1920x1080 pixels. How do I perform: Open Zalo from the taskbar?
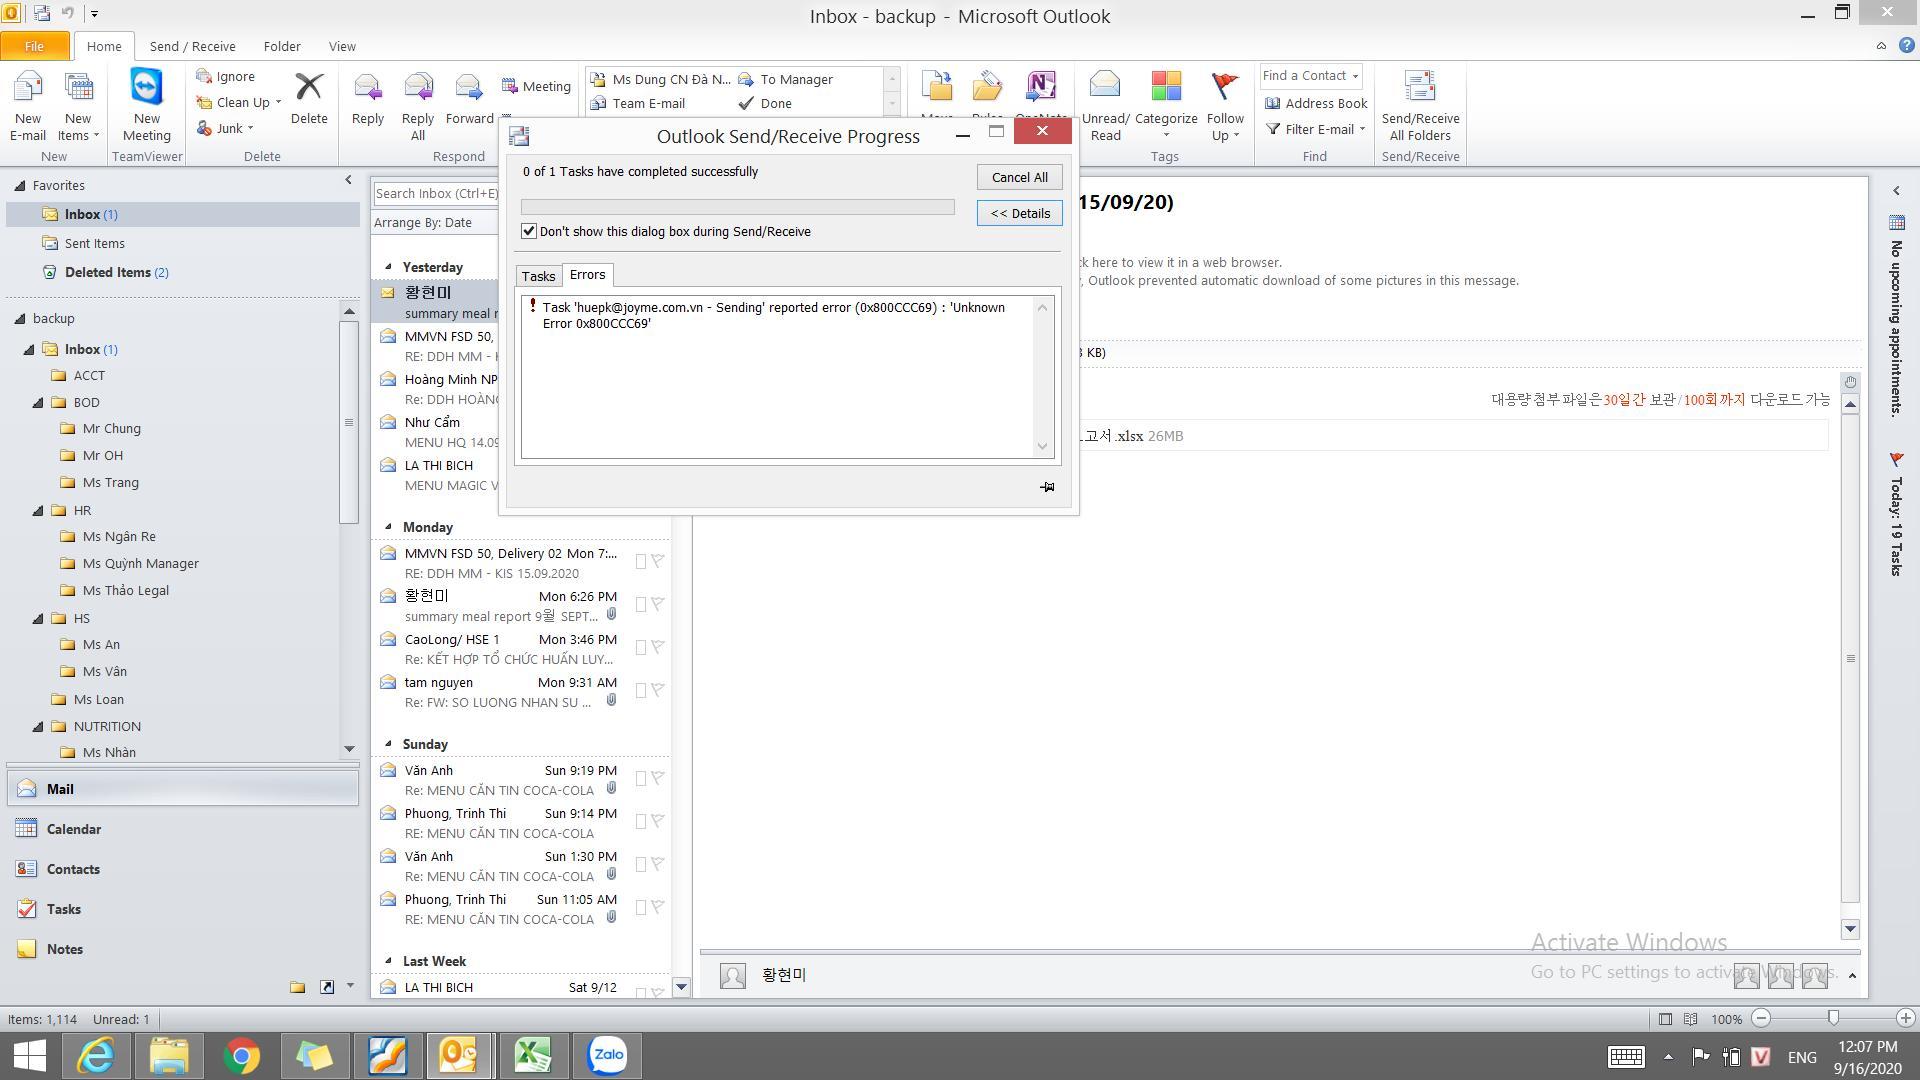pyautogui.click(x=607, y=1056)
